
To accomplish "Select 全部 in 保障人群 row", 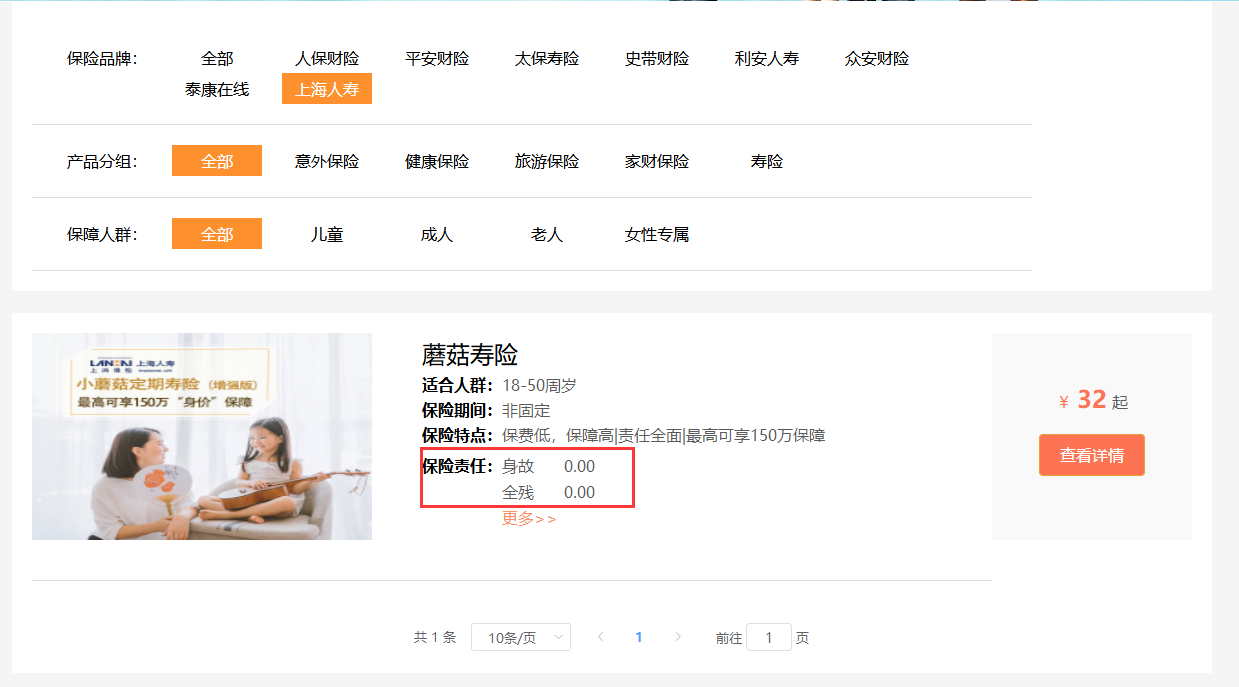I will [217, 234].
